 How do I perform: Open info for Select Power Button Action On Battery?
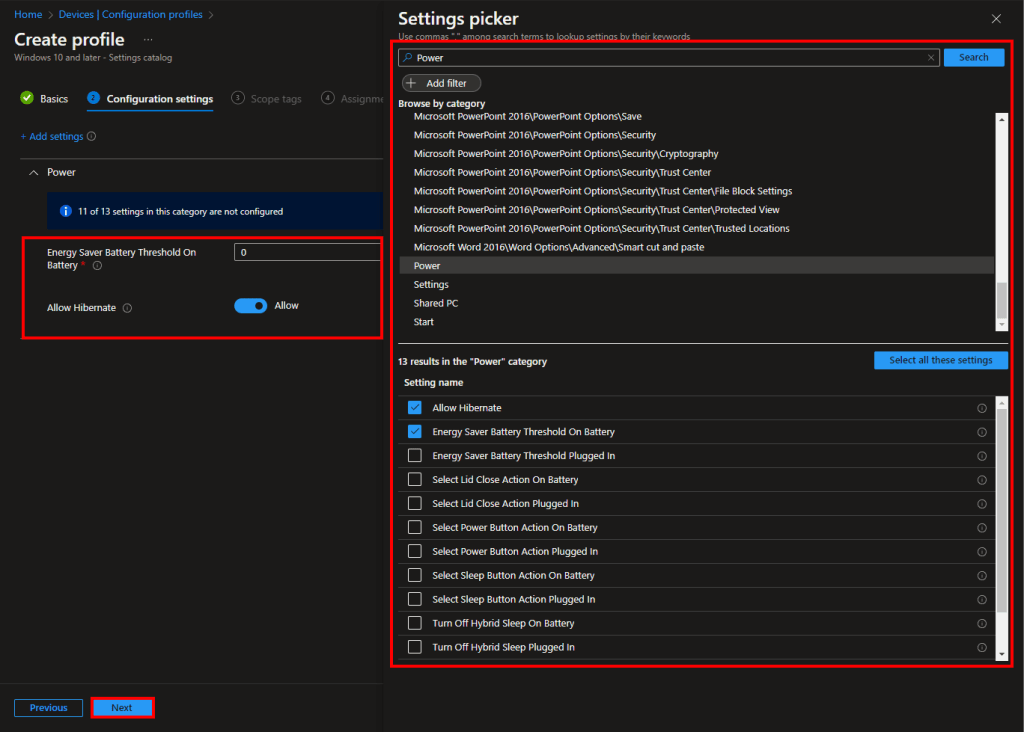click(x=981, y=527)
